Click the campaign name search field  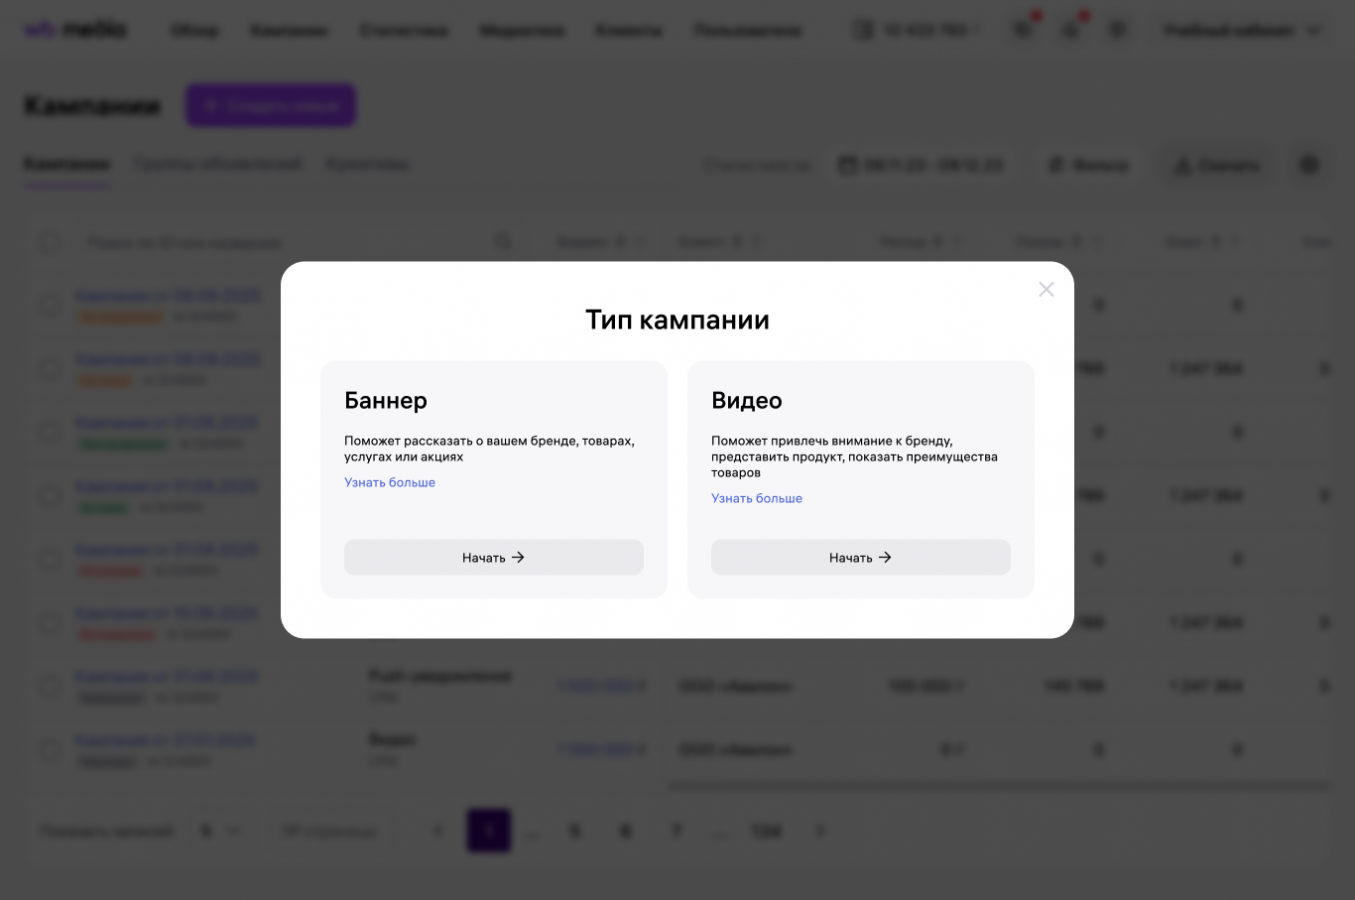(280, 242)
